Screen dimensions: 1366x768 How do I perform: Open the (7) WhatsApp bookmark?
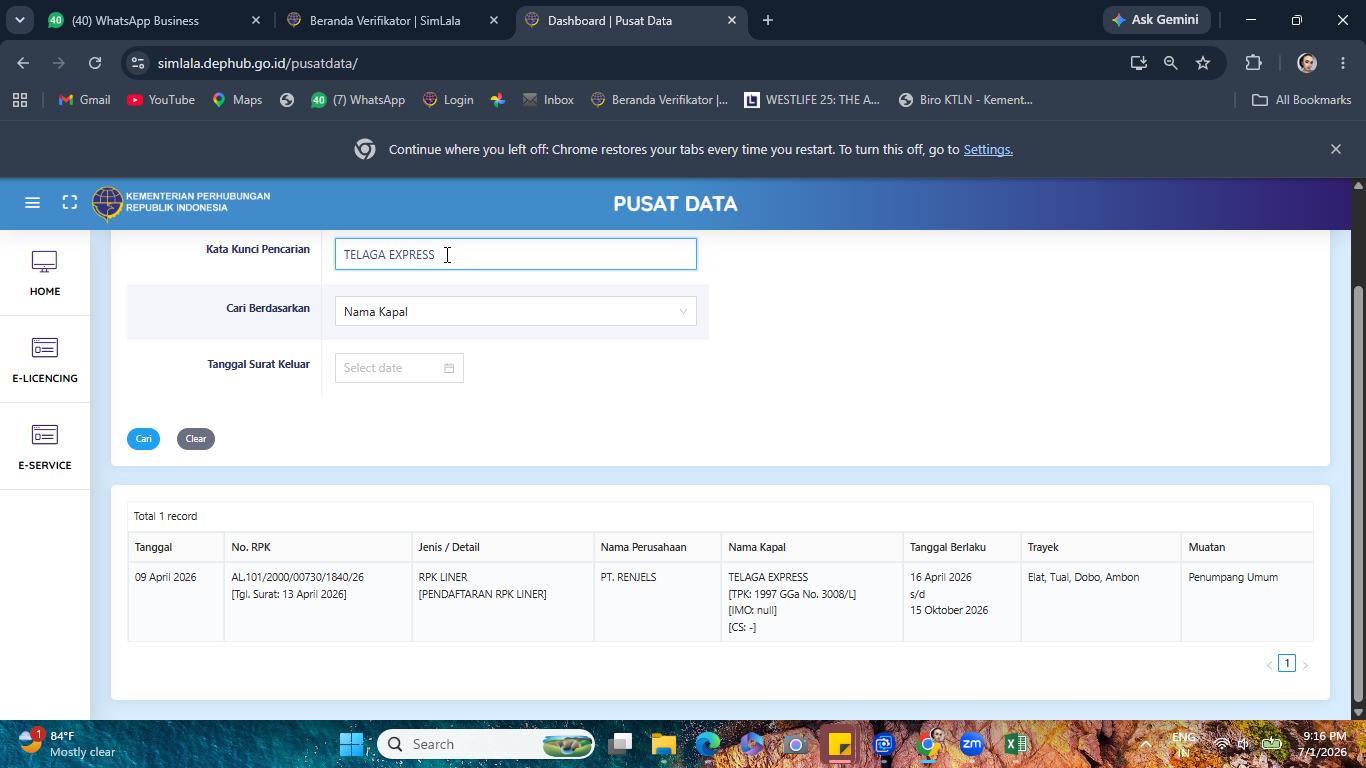[x=358, y=100]
